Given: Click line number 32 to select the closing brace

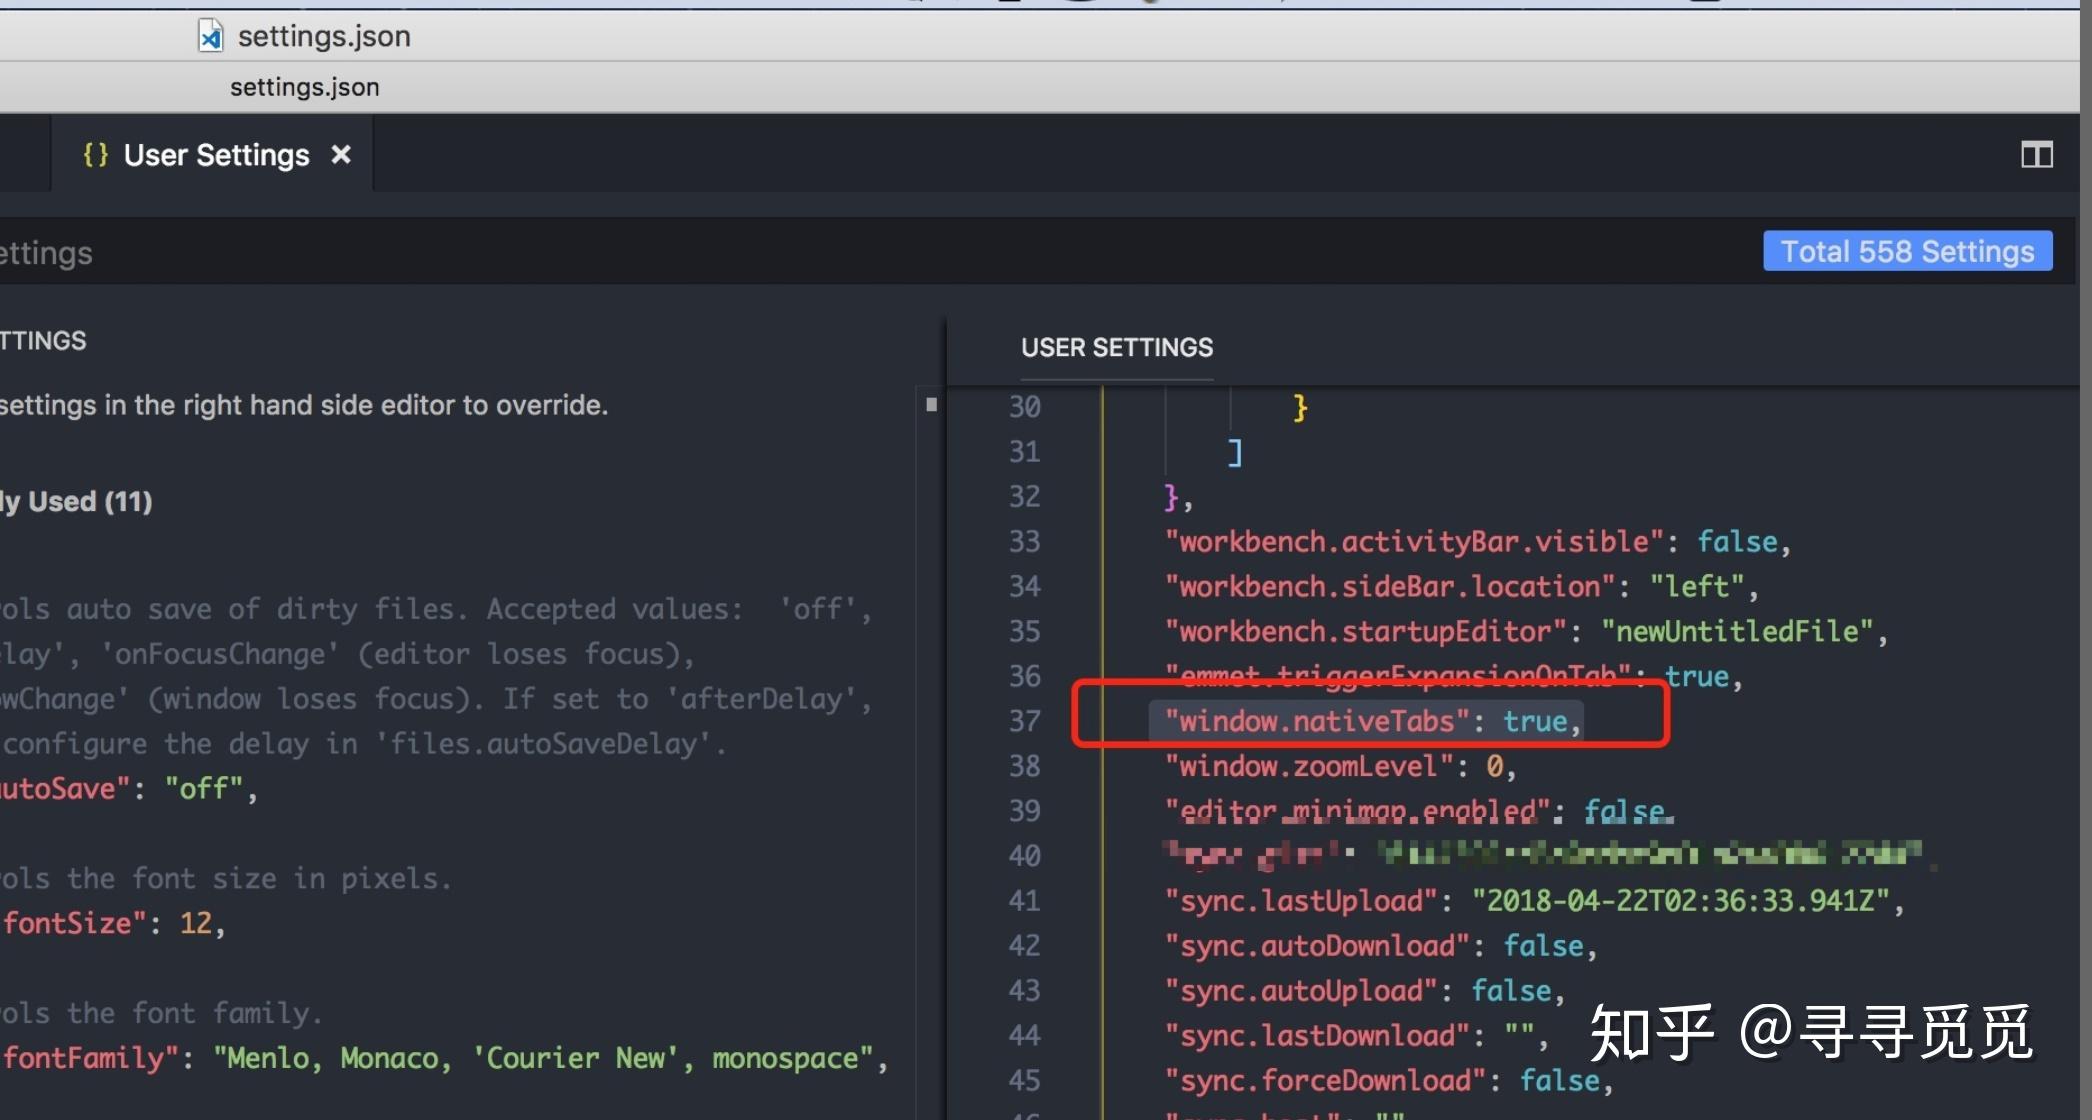Looking at the screenshot, I should tap(1024, 497).
